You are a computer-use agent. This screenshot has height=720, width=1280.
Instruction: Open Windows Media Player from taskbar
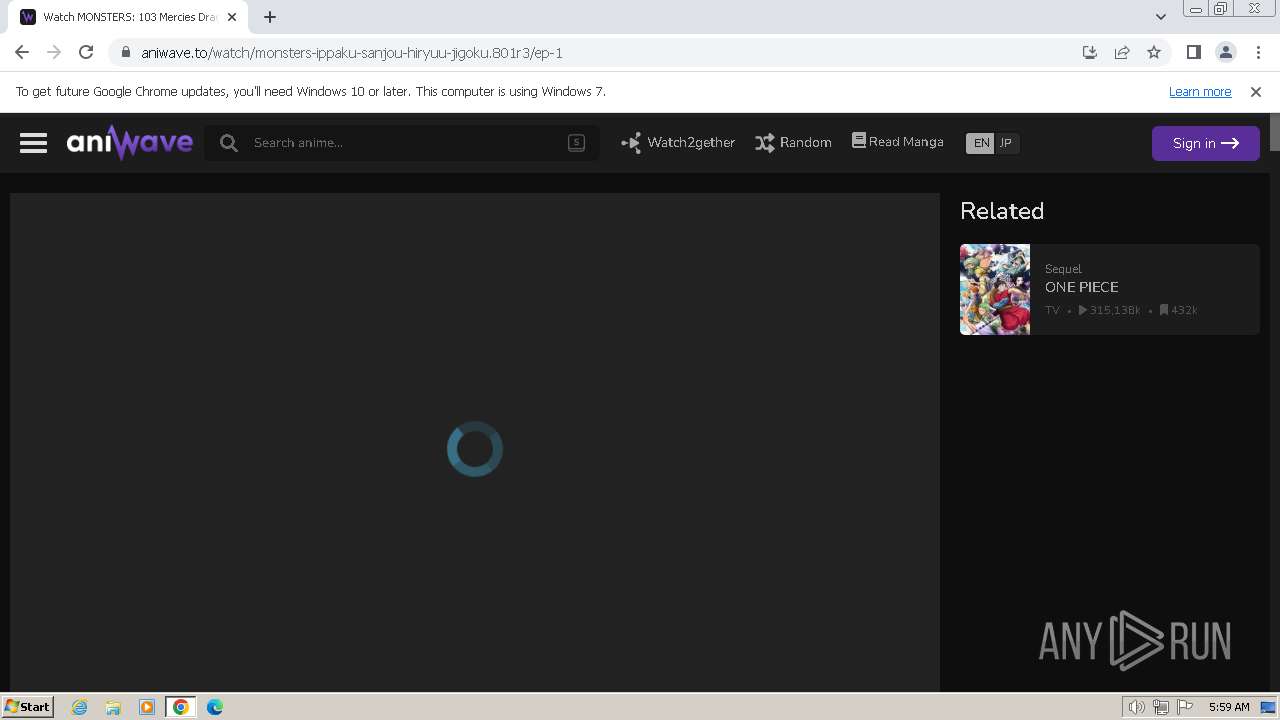click(147, 707)
